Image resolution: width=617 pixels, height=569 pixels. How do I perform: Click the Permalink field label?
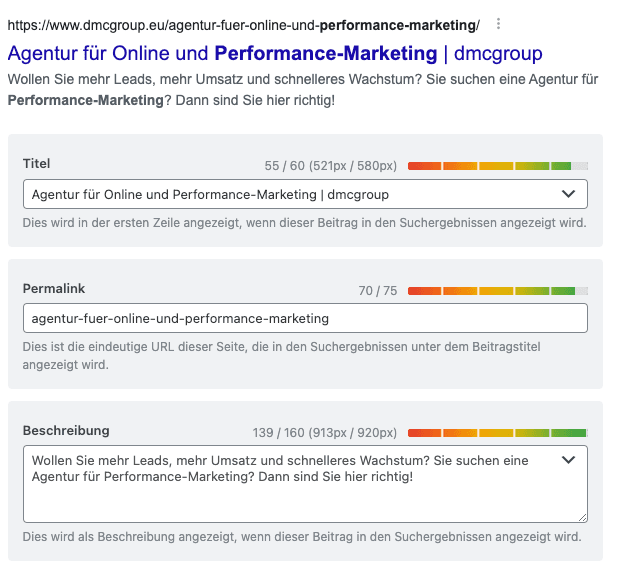[x=54, y=288]
